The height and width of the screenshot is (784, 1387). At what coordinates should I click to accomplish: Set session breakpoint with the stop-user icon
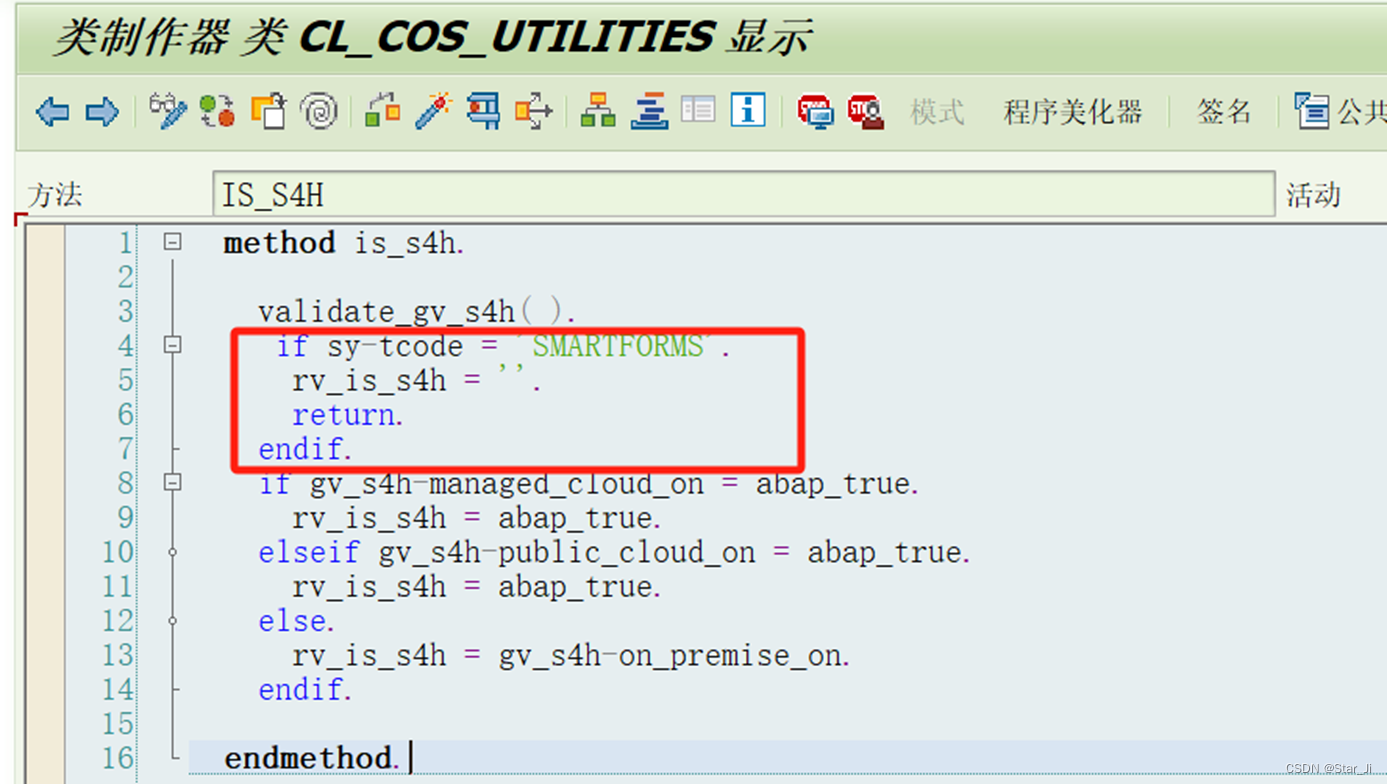[x=864, y=111]
